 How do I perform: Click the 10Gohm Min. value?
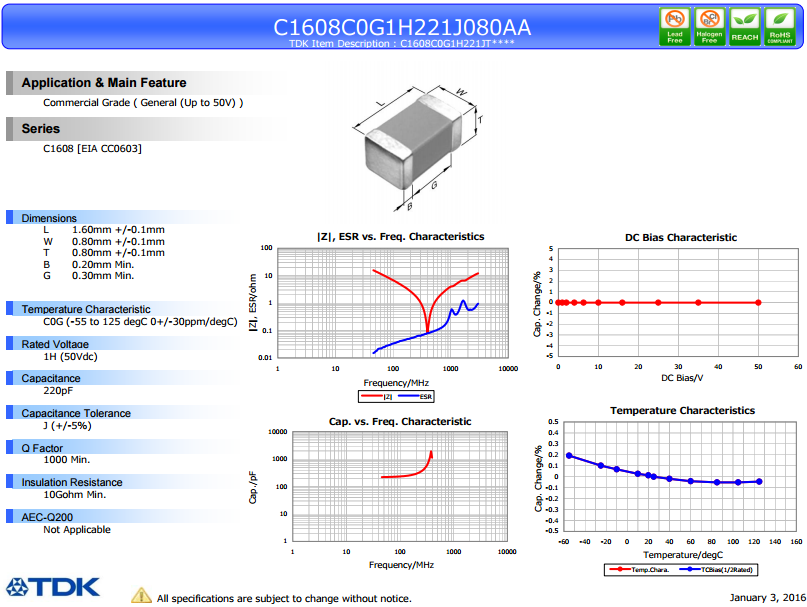tap(75, 495)
